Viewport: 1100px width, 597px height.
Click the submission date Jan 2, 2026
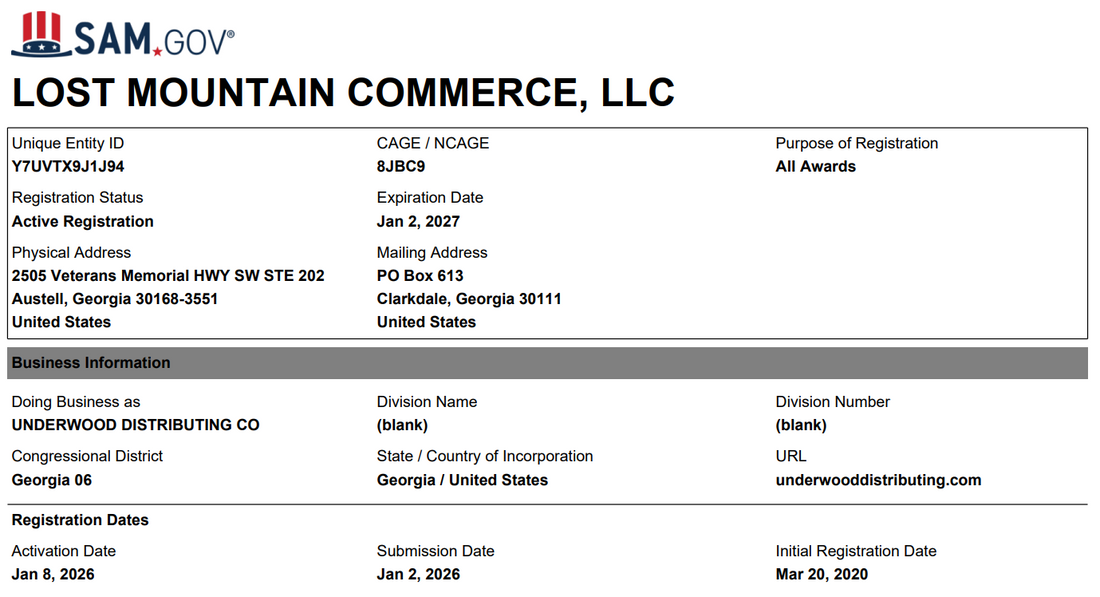pos(418,574)
